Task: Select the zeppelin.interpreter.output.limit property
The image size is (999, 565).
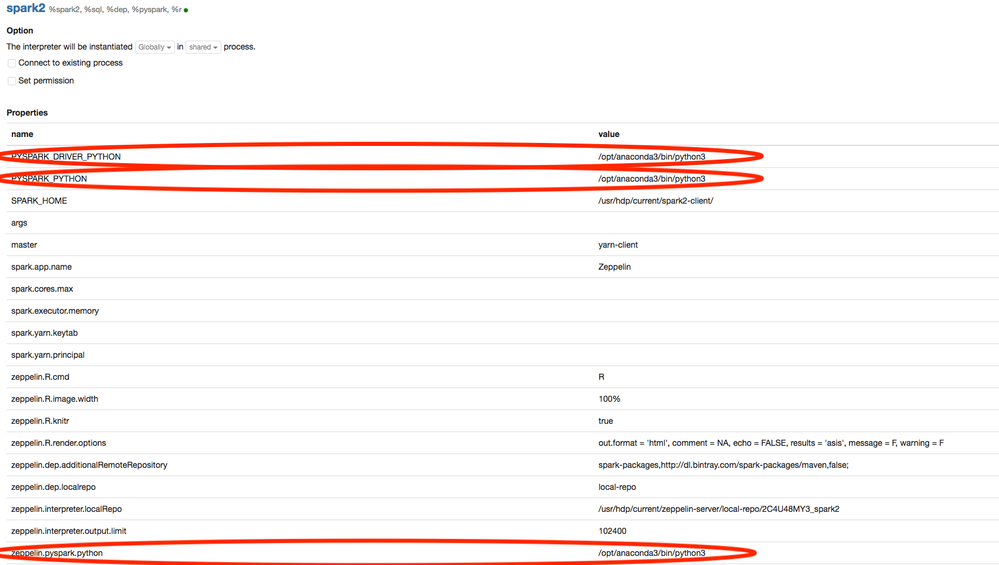Action: point(69,531)
